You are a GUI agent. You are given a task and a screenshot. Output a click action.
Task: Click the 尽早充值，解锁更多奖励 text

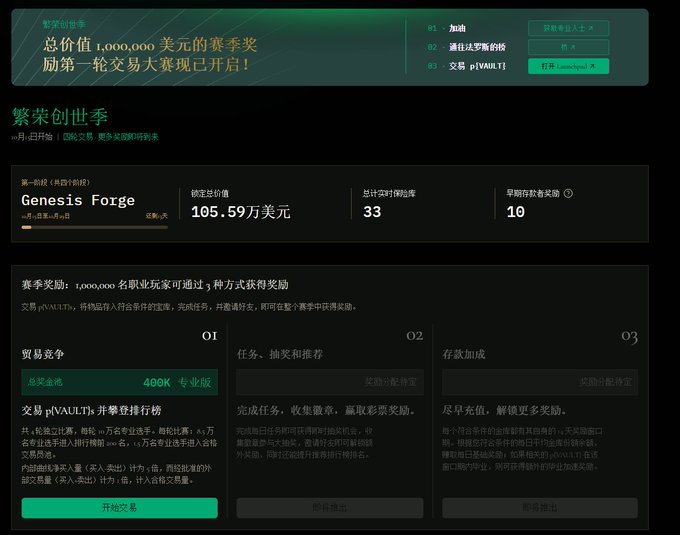pos(504,410)
